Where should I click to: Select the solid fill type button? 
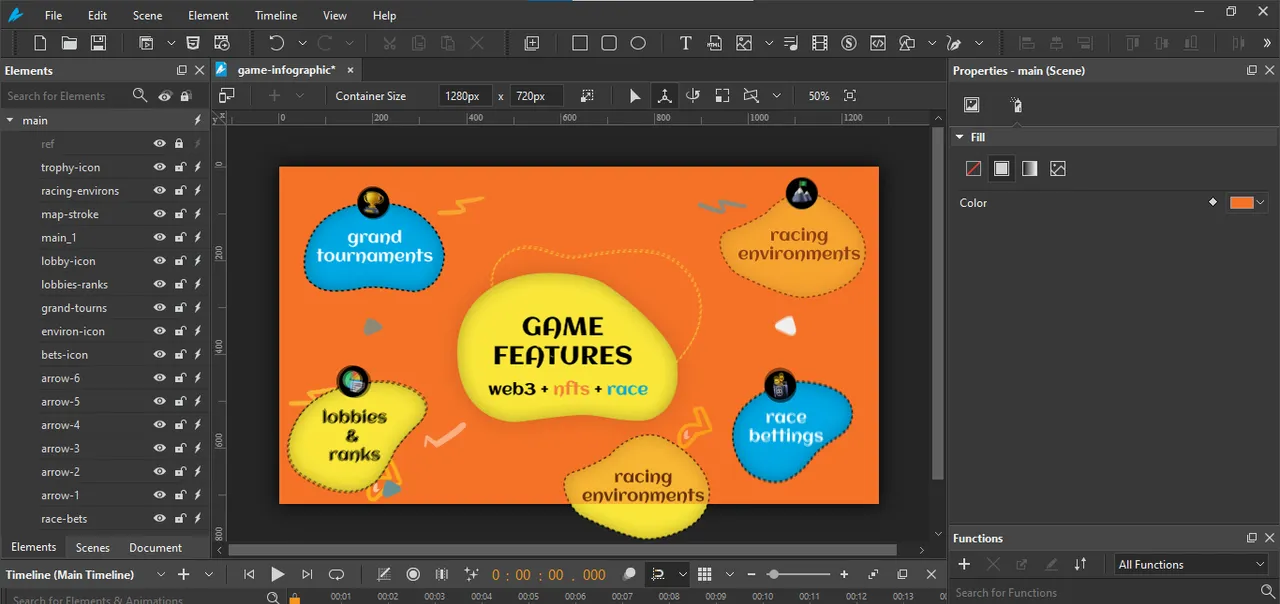click(1001, 169)
